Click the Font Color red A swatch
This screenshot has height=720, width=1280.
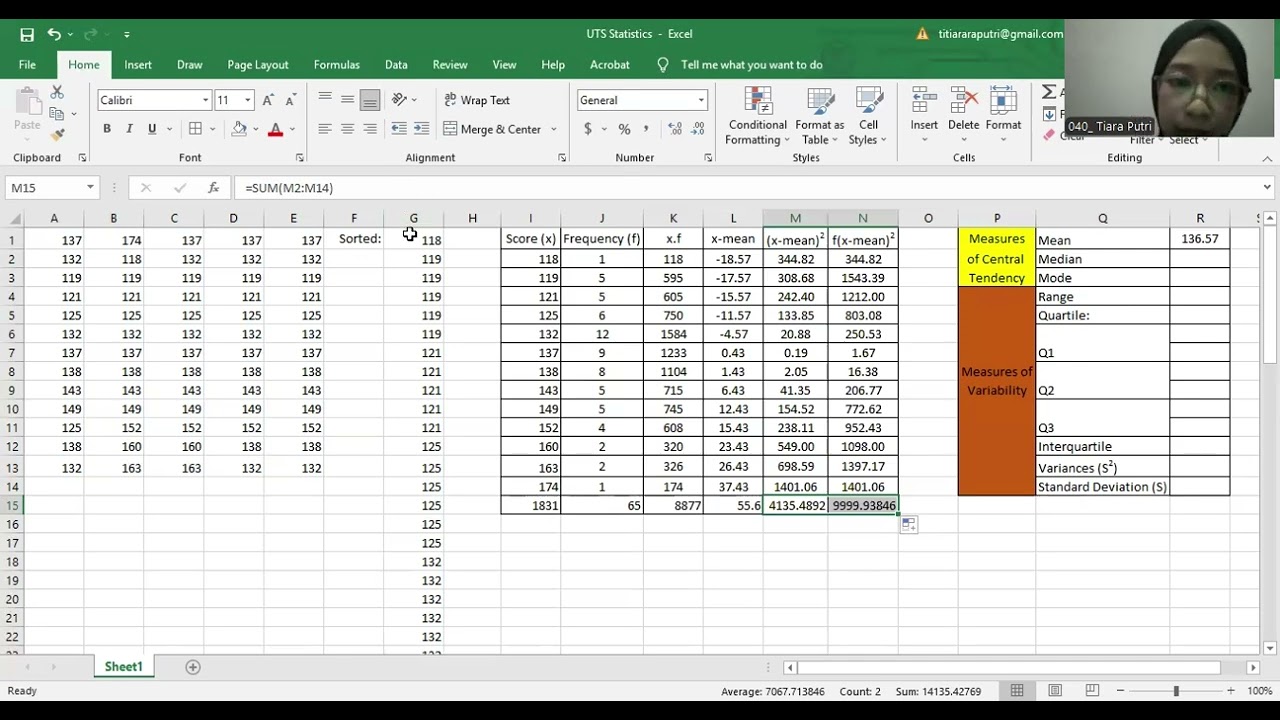coord(275,129)
